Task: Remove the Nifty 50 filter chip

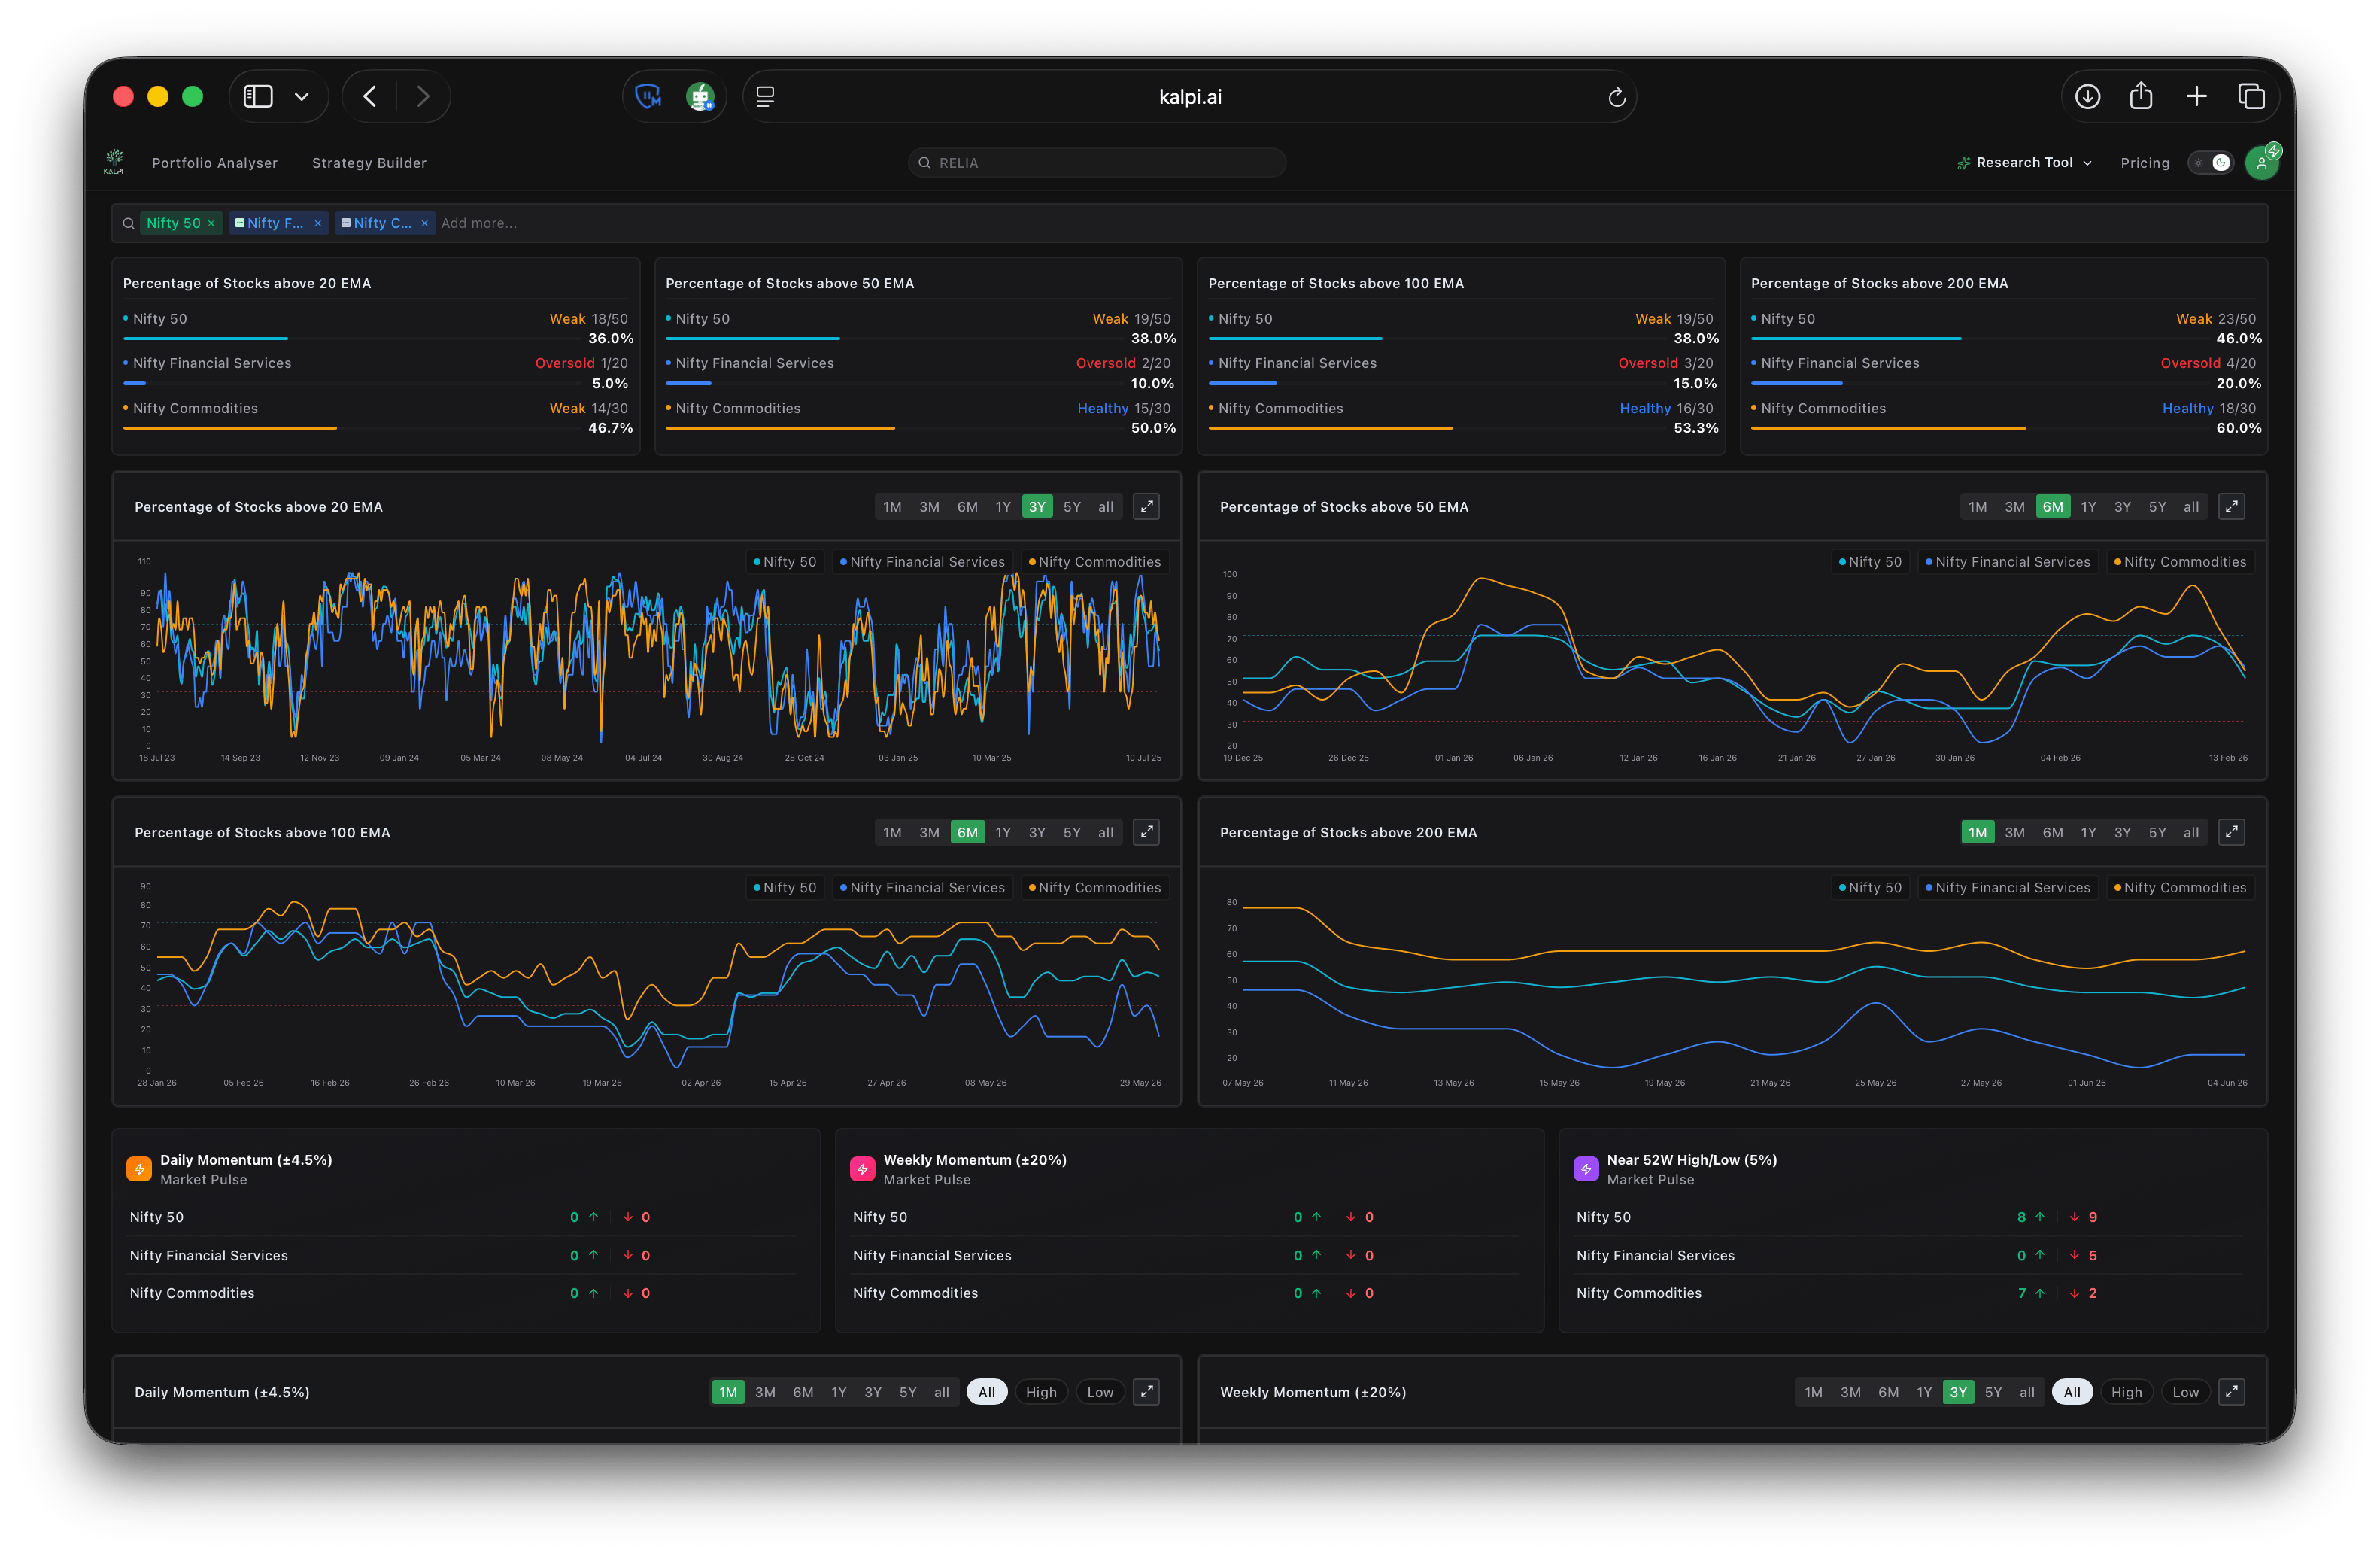Action: pyautogui.click(x=211, y=223)
